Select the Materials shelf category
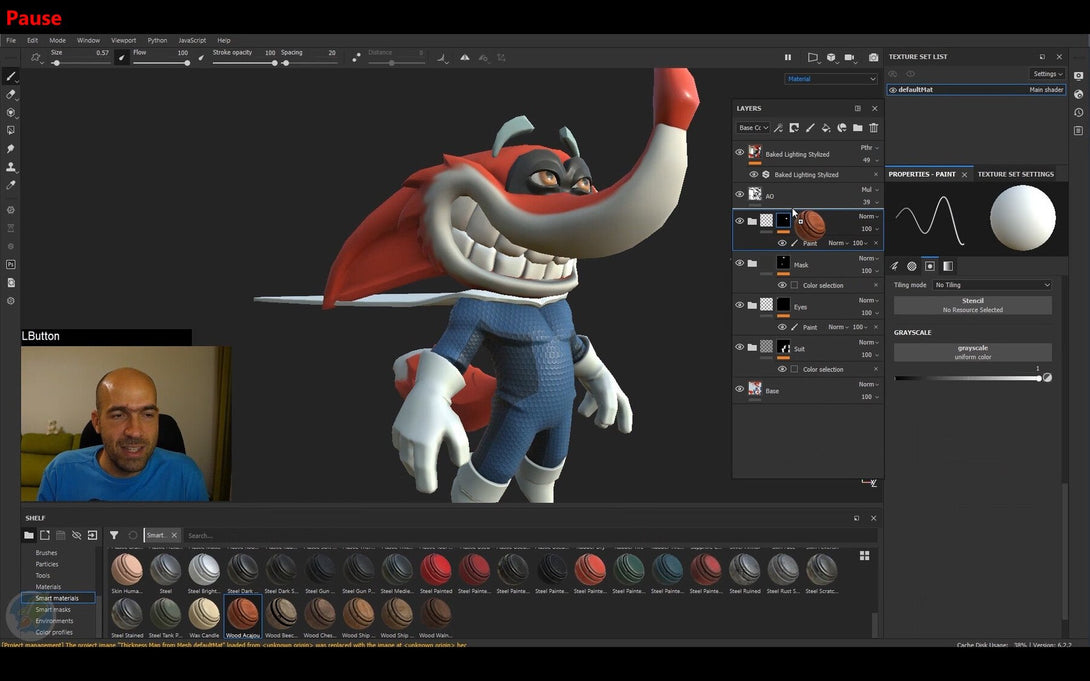1090x681 pixels. (x=48, y=586)
